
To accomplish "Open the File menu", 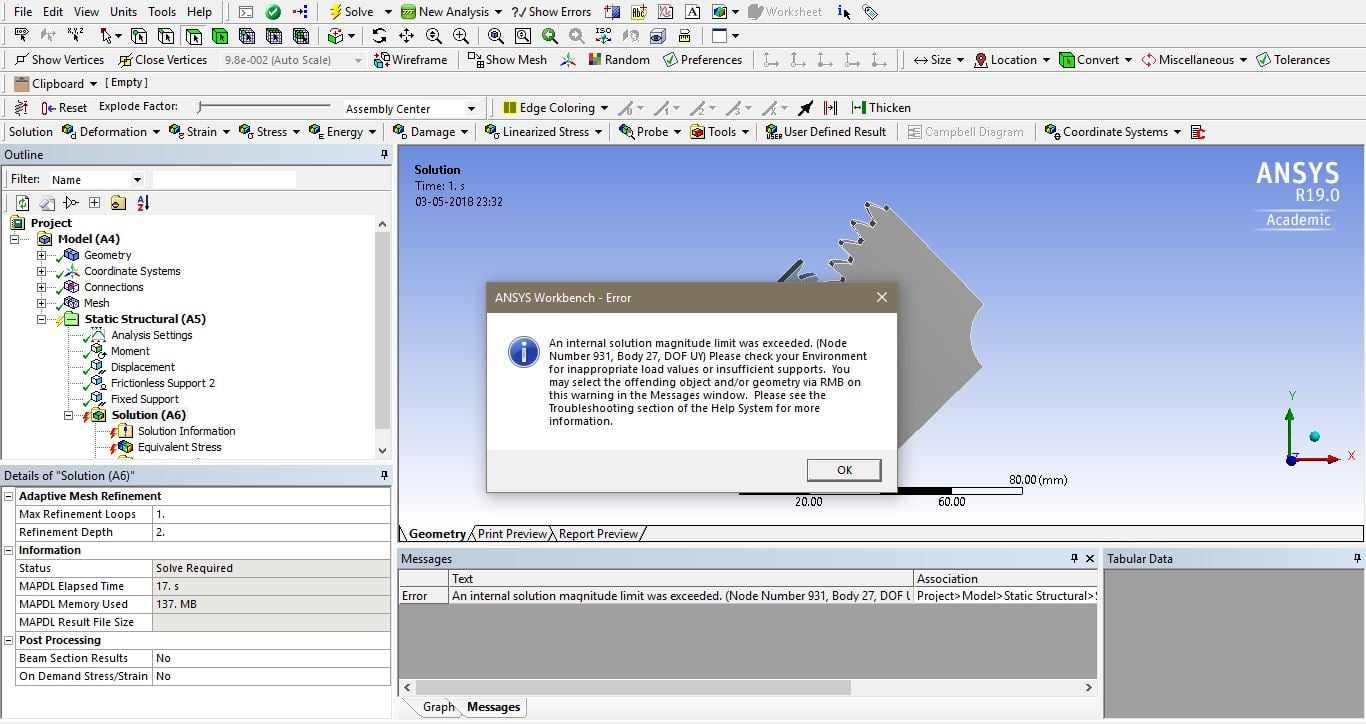I will coord(22,12).
